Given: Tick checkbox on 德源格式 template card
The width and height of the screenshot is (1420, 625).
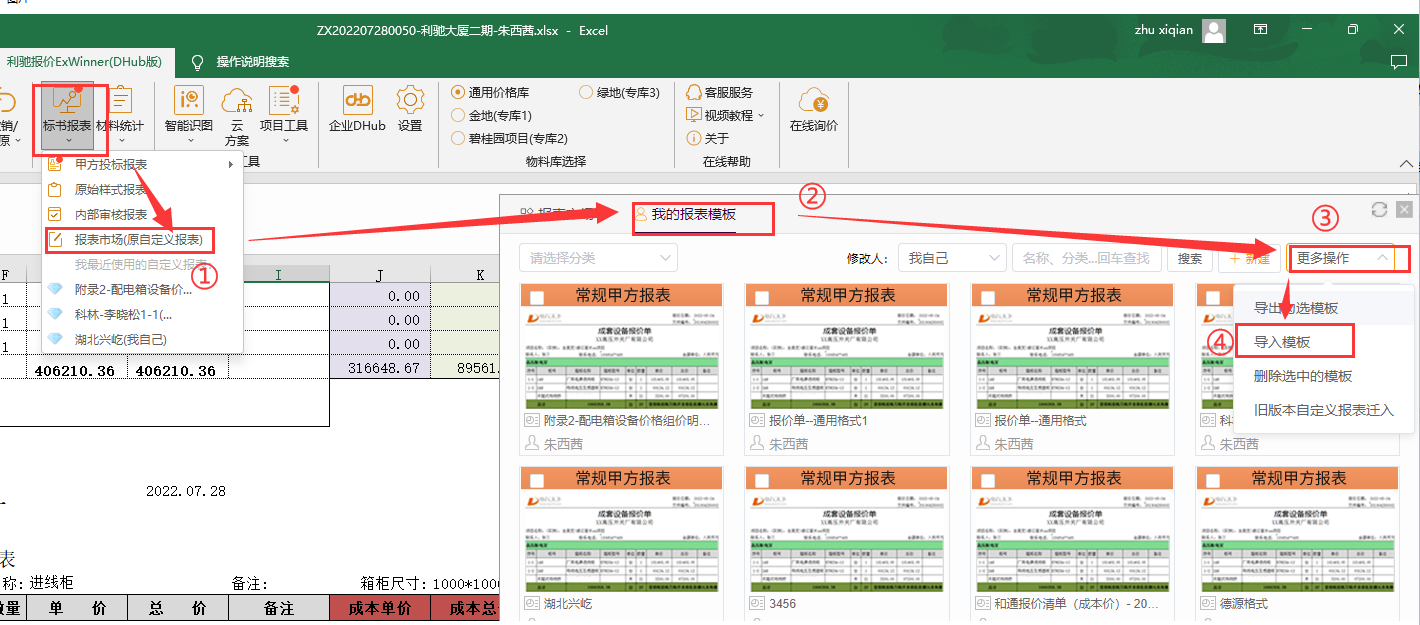Looking at the screenshot, I should point(1213,480).
